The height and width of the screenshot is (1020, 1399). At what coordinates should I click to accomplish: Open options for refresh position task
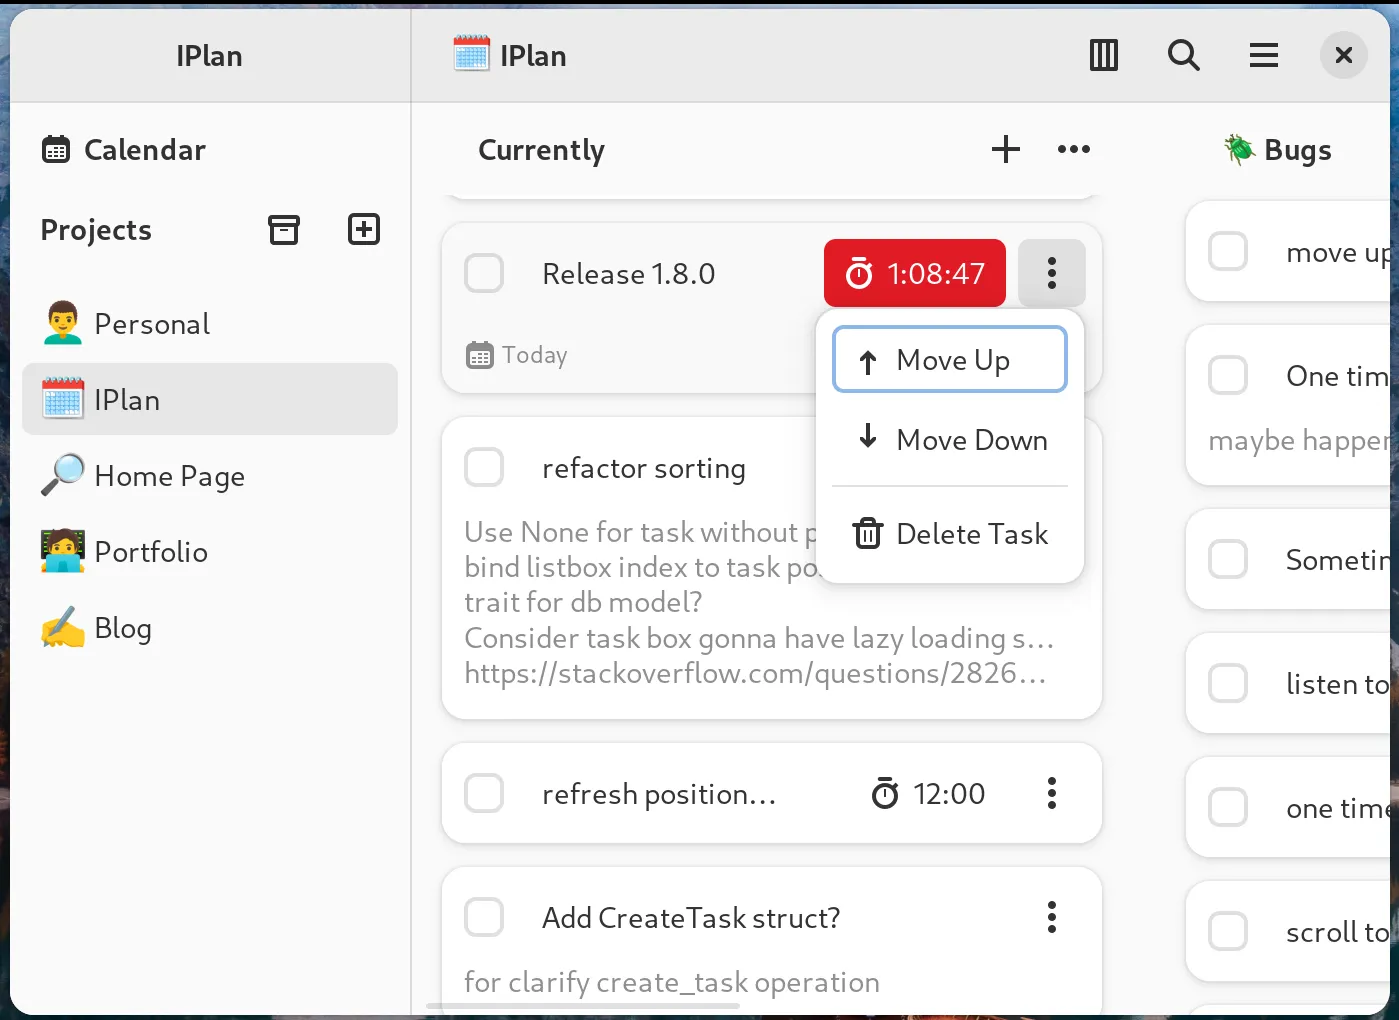click(1051, 793)
